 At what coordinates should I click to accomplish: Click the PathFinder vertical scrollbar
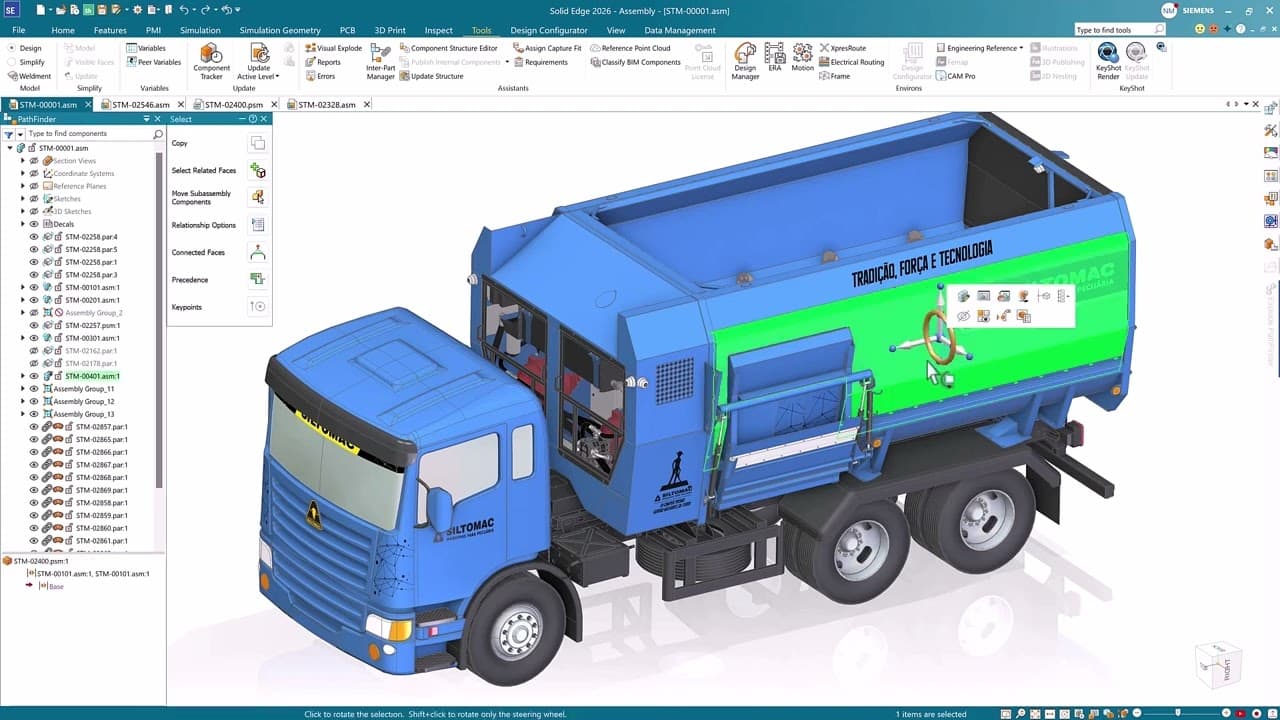tap(159, 320)
